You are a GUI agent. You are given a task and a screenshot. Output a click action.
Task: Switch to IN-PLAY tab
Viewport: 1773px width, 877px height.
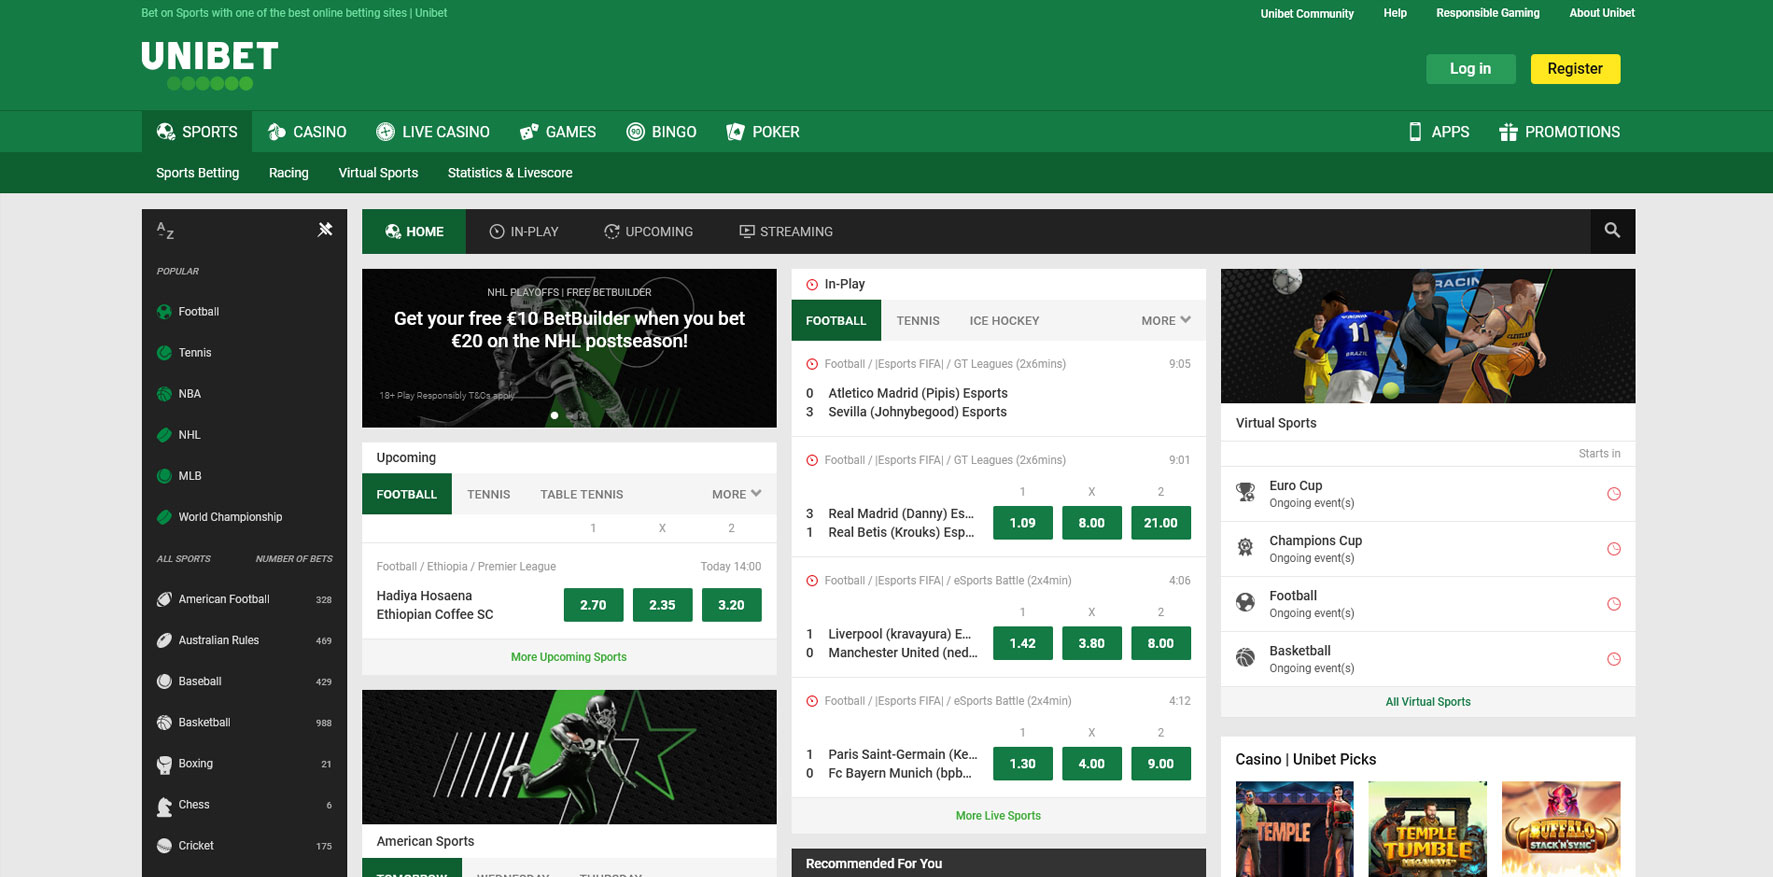pyautogui.click(x=524, y=231)
